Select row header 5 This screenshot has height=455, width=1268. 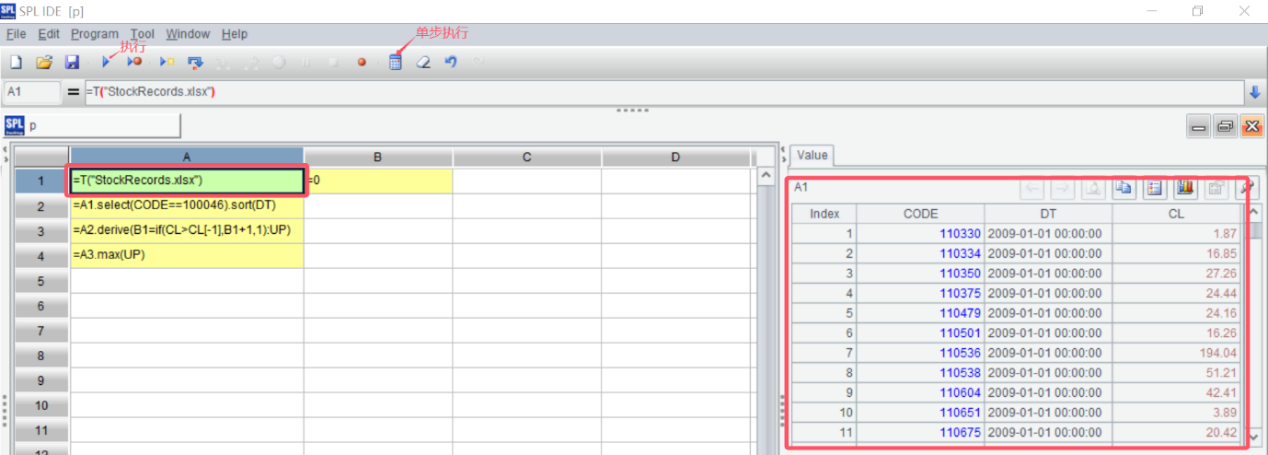click(x=42, y=282)
